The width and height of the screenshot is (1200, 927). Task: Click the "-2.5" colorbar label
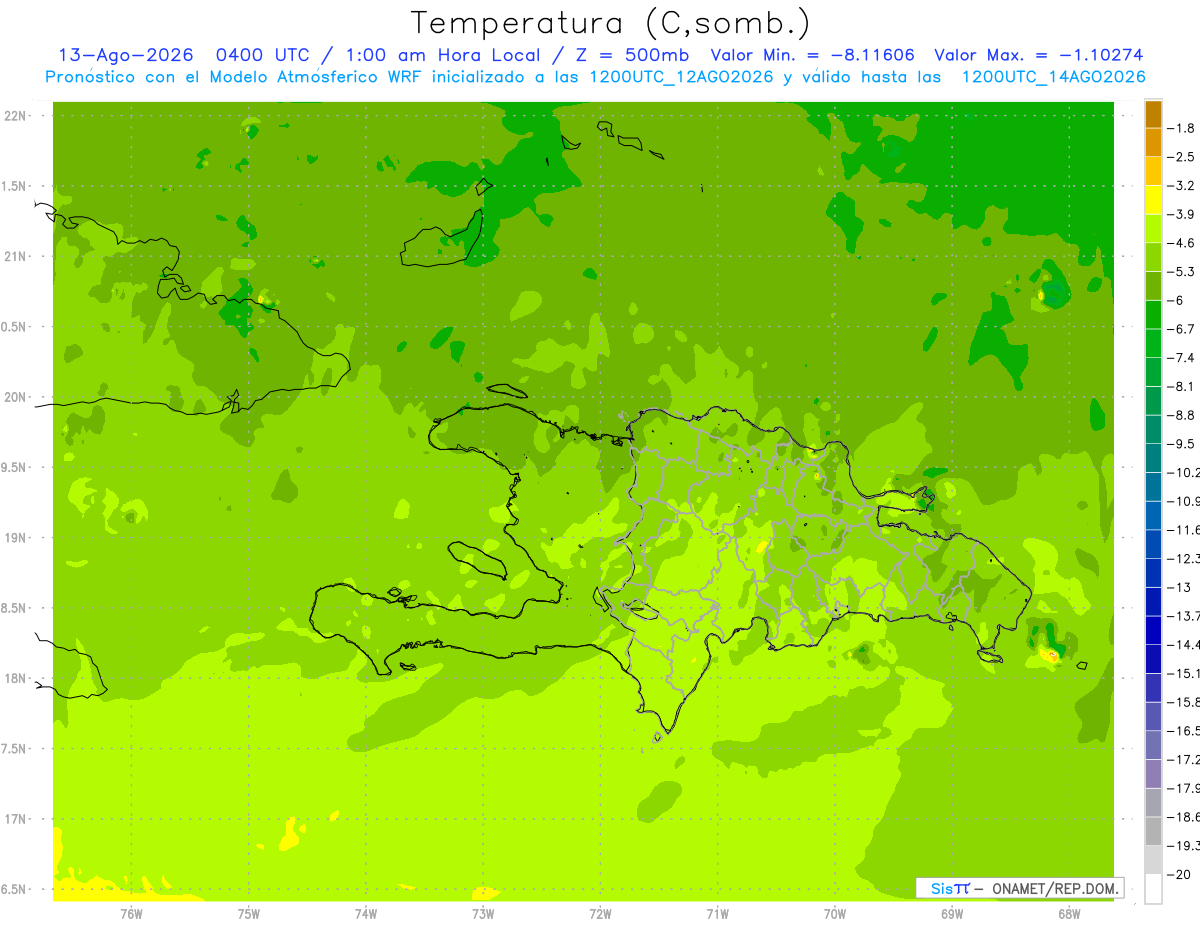tap(1183, 157)
